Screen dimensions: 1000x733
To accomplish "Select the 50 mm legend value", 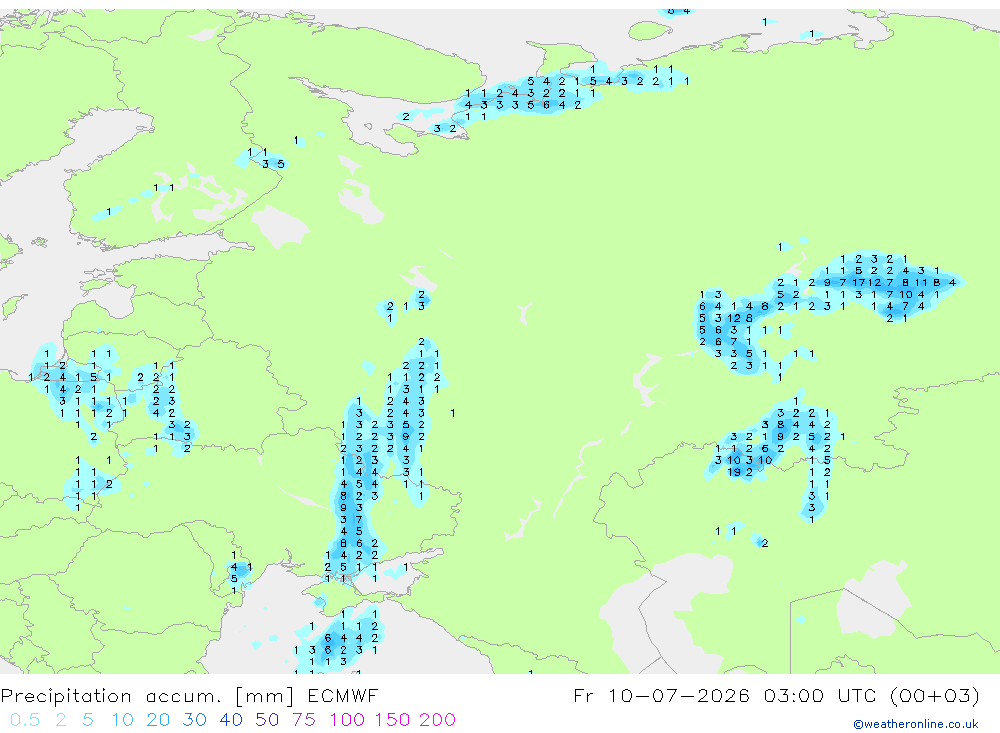I will click(267, 720).
